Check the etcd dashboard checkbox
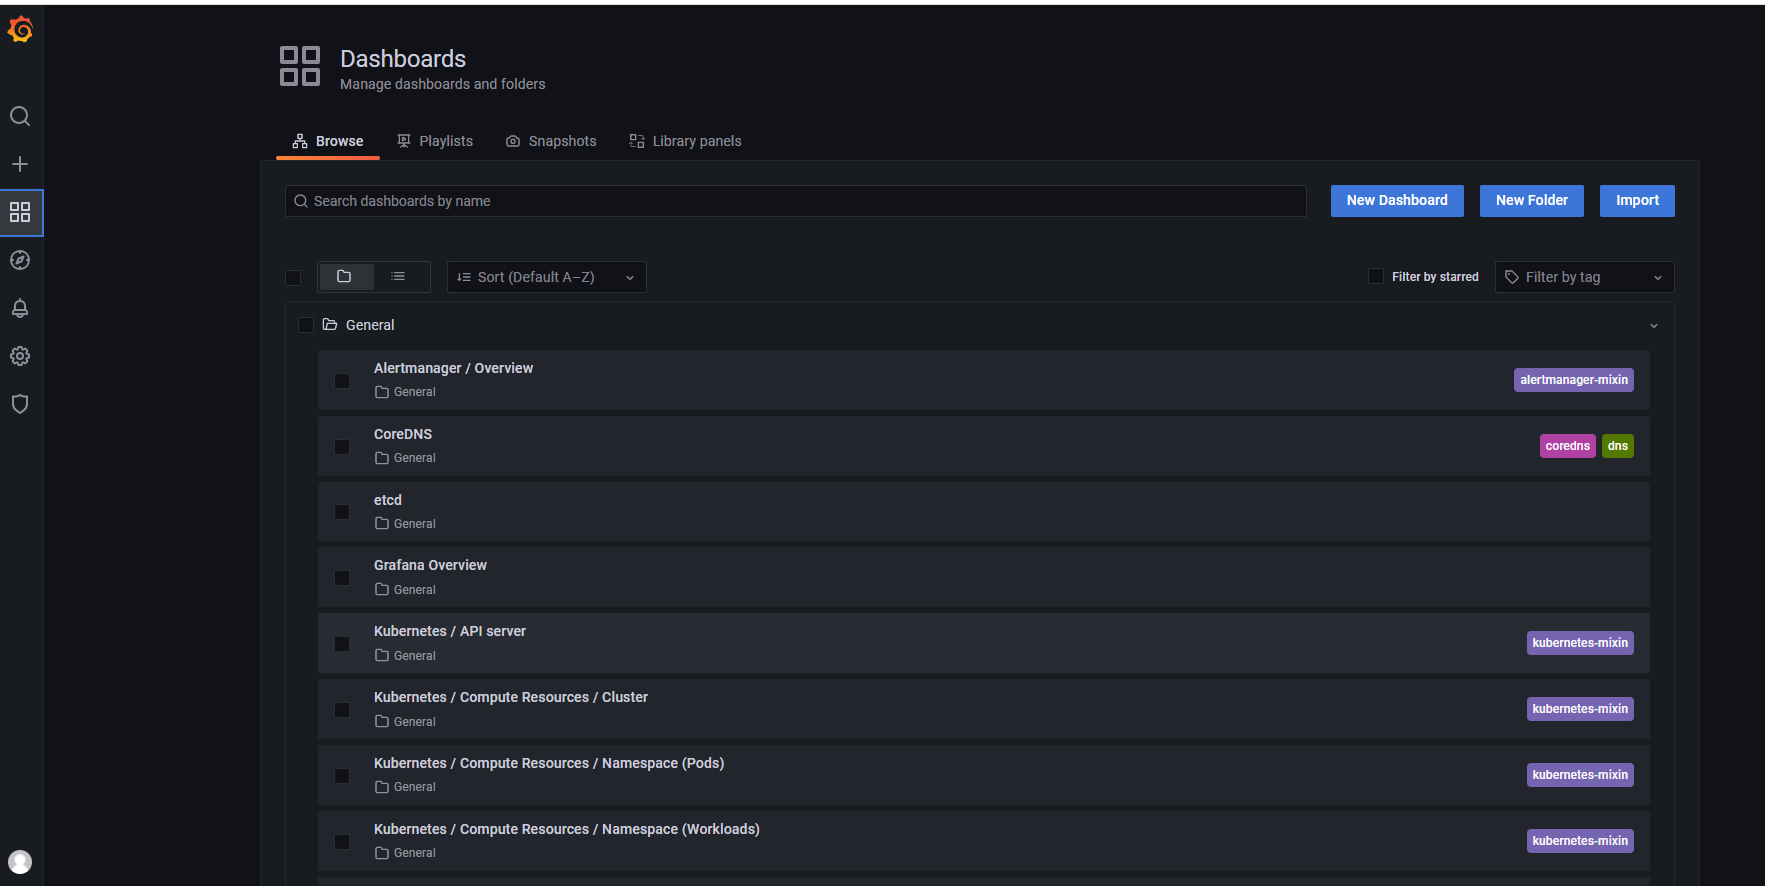Viewport: 1765px width, 886px height. point(342,512)
